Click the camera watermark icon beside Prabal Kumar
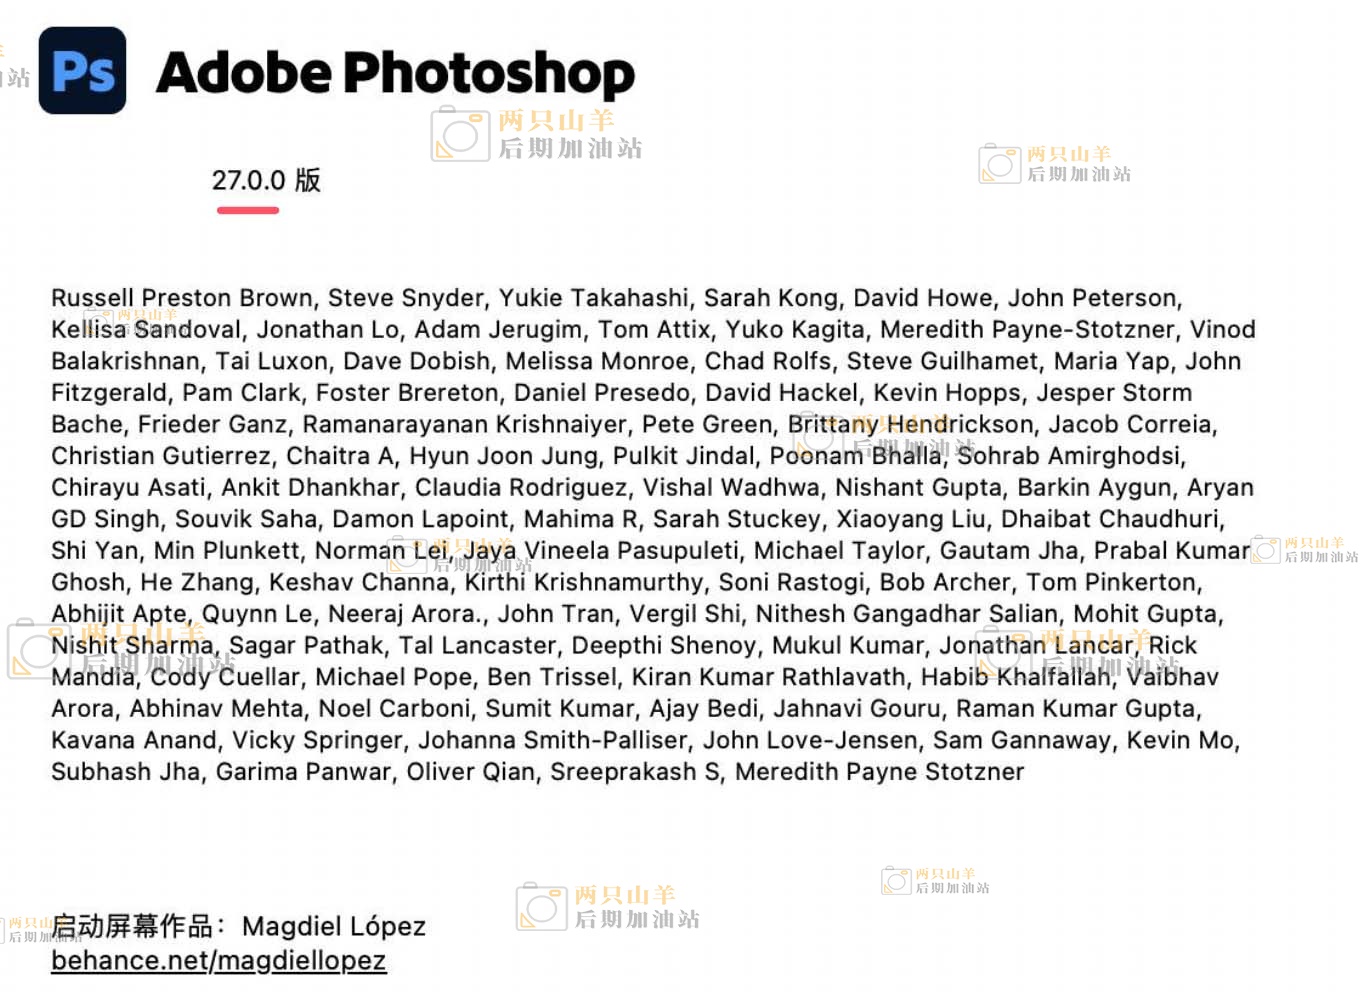Viewport: 1363px width, 1002px height. 1266,550
